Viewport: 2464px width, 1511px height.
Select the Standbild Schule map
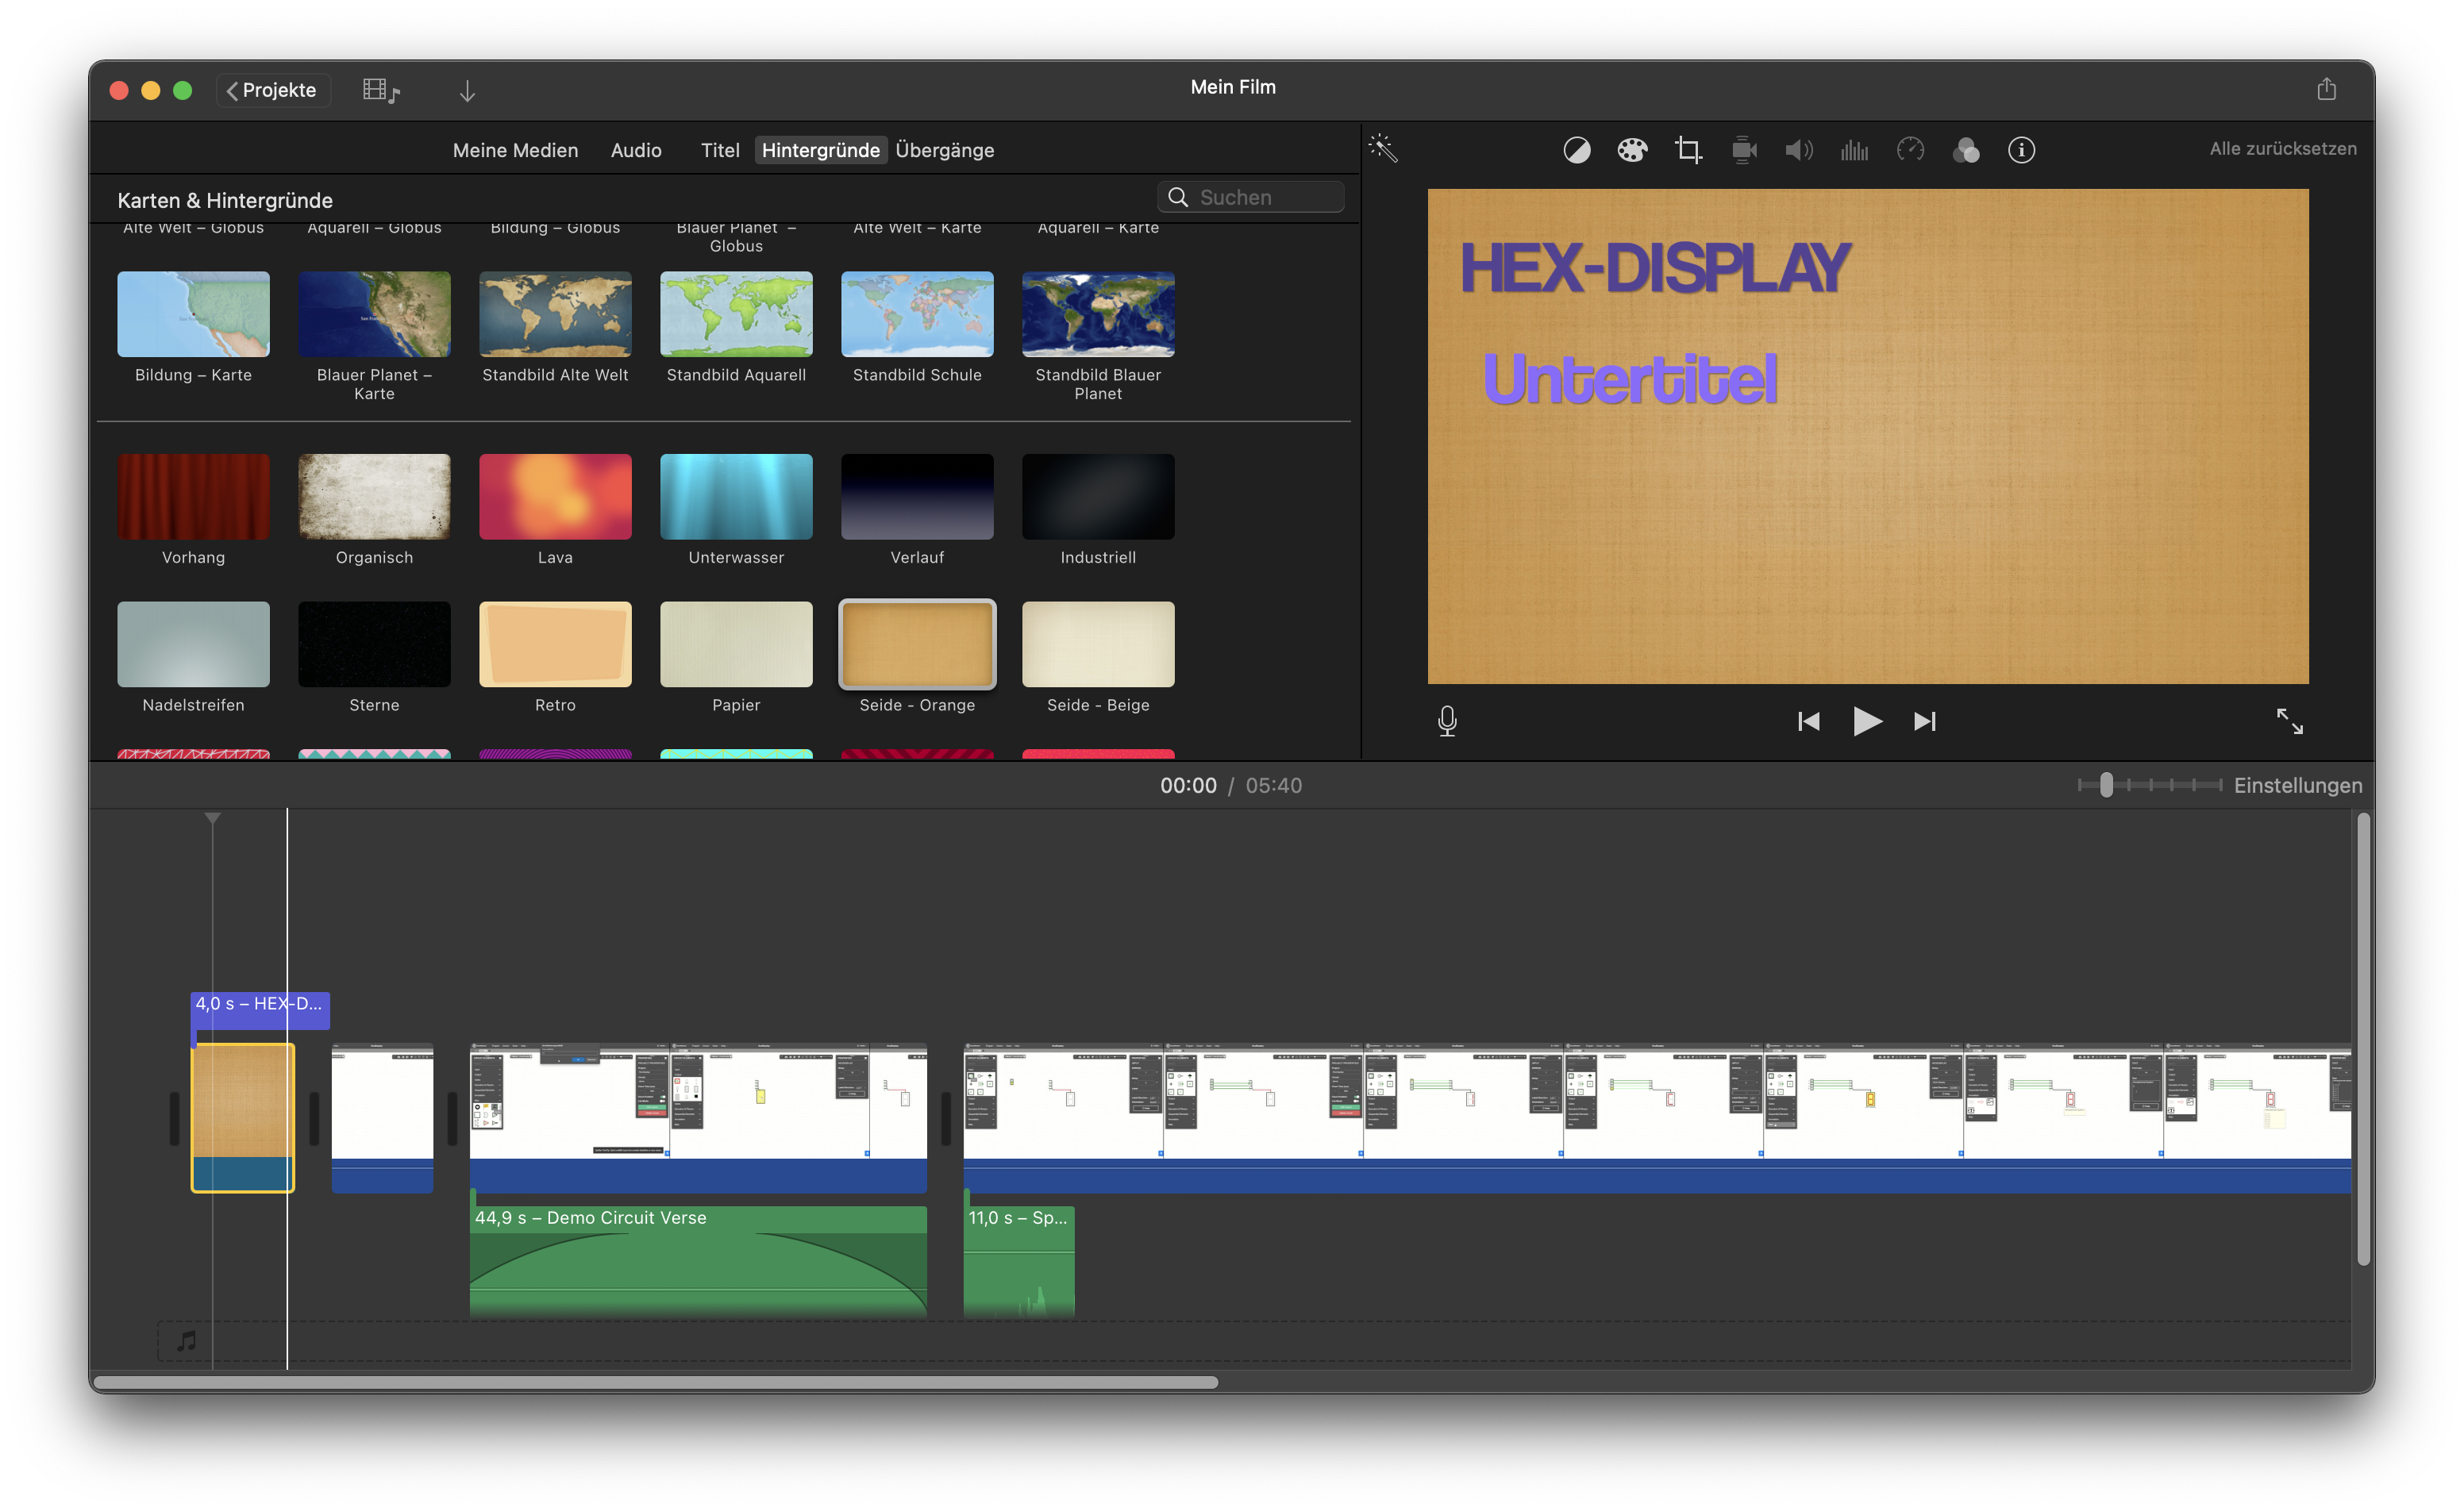[917, 314]
